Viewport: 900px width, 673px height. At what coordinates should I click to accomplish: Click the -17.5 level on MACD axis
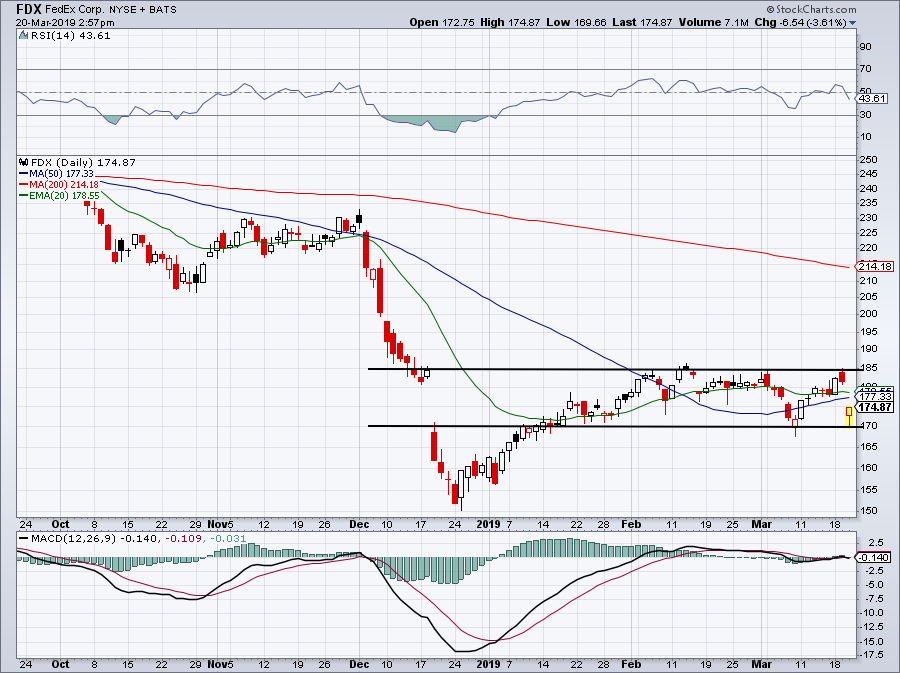872,655
